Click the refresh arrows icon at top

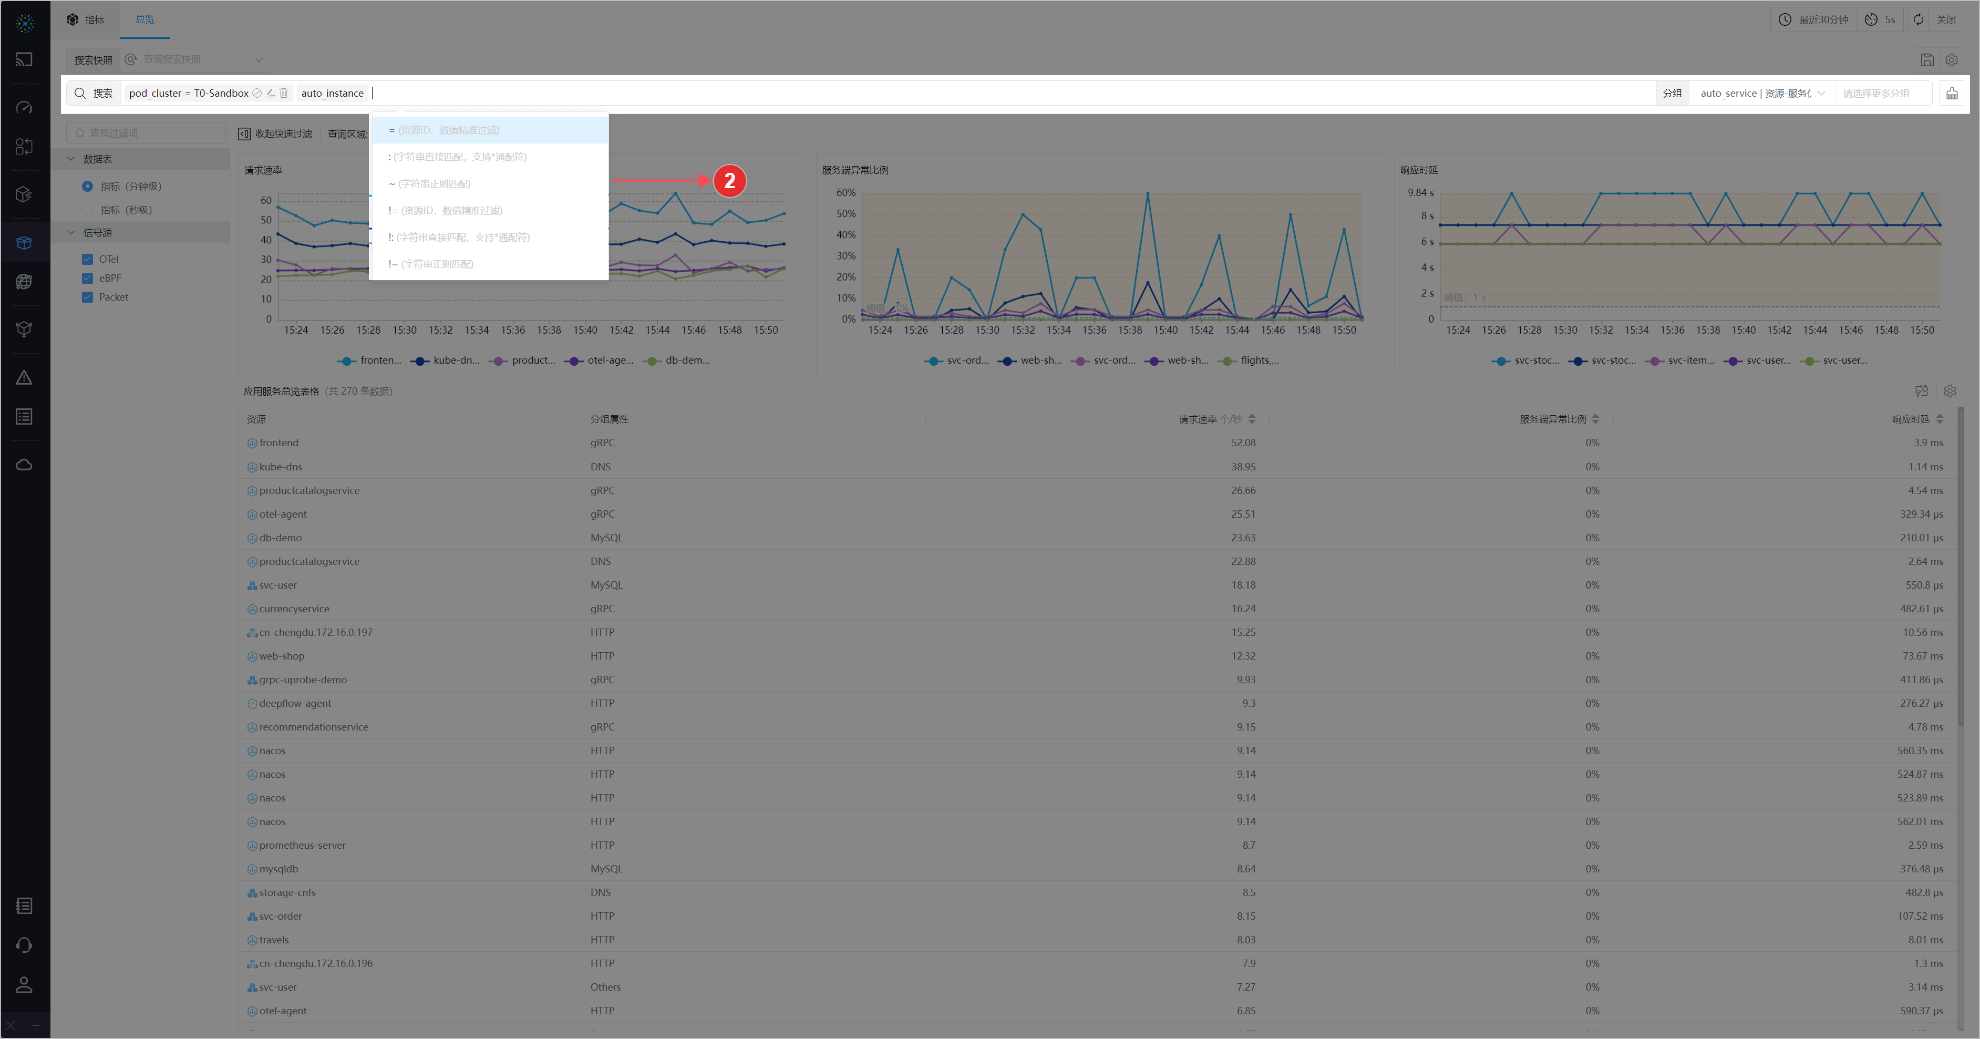(1918, 20)
